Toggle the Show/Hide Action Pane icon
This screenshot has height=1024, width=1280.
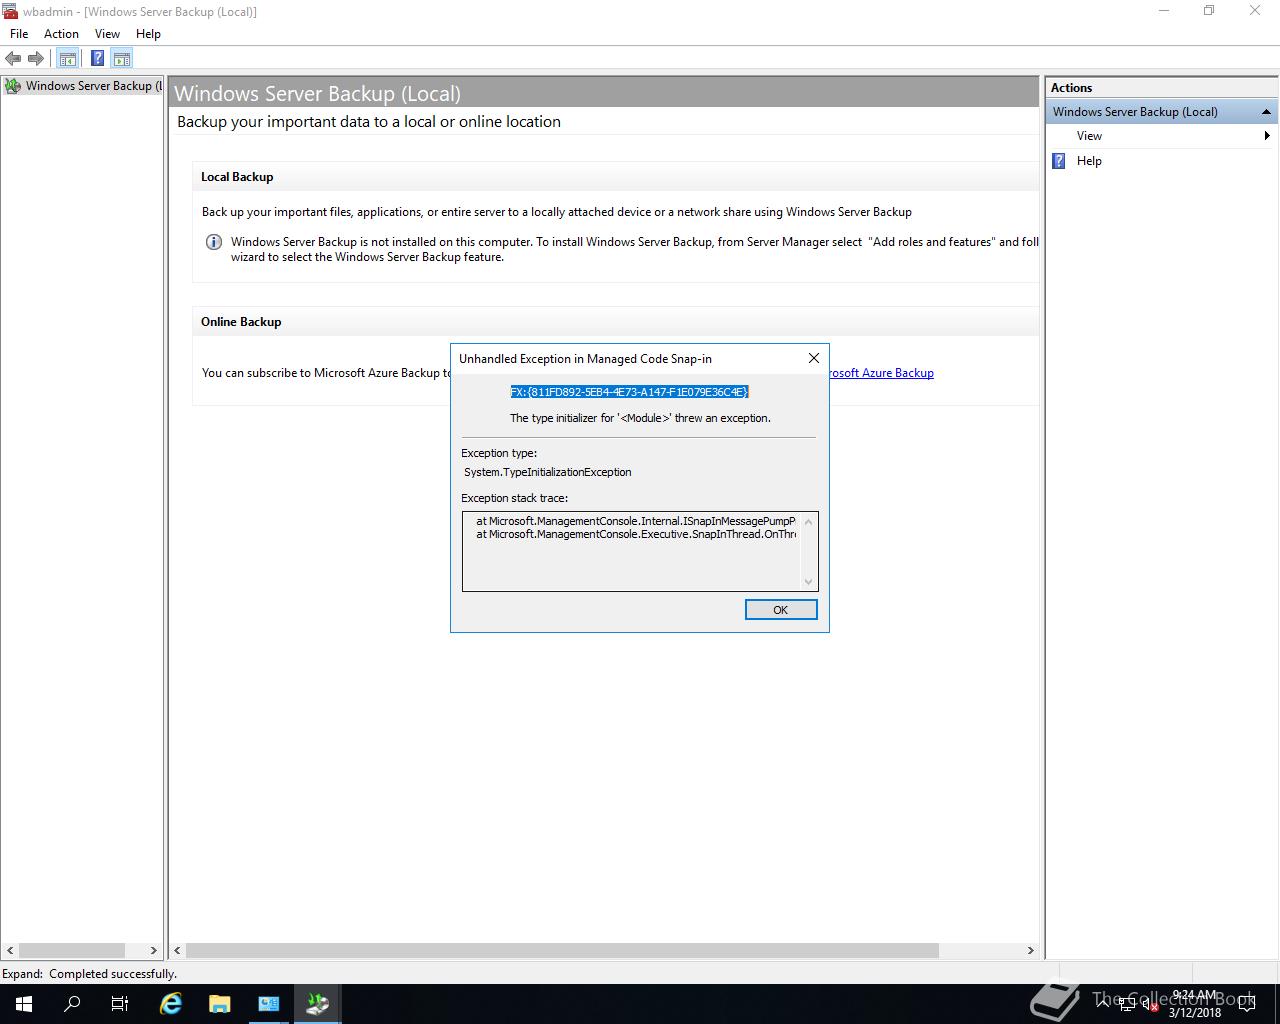click(x=122, y=58)
